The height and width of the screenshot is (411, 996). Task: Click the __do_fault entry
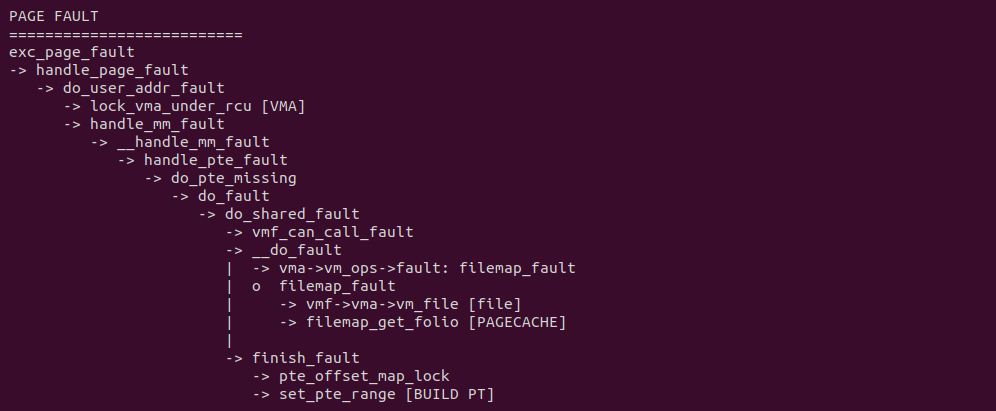coord(296,250)
